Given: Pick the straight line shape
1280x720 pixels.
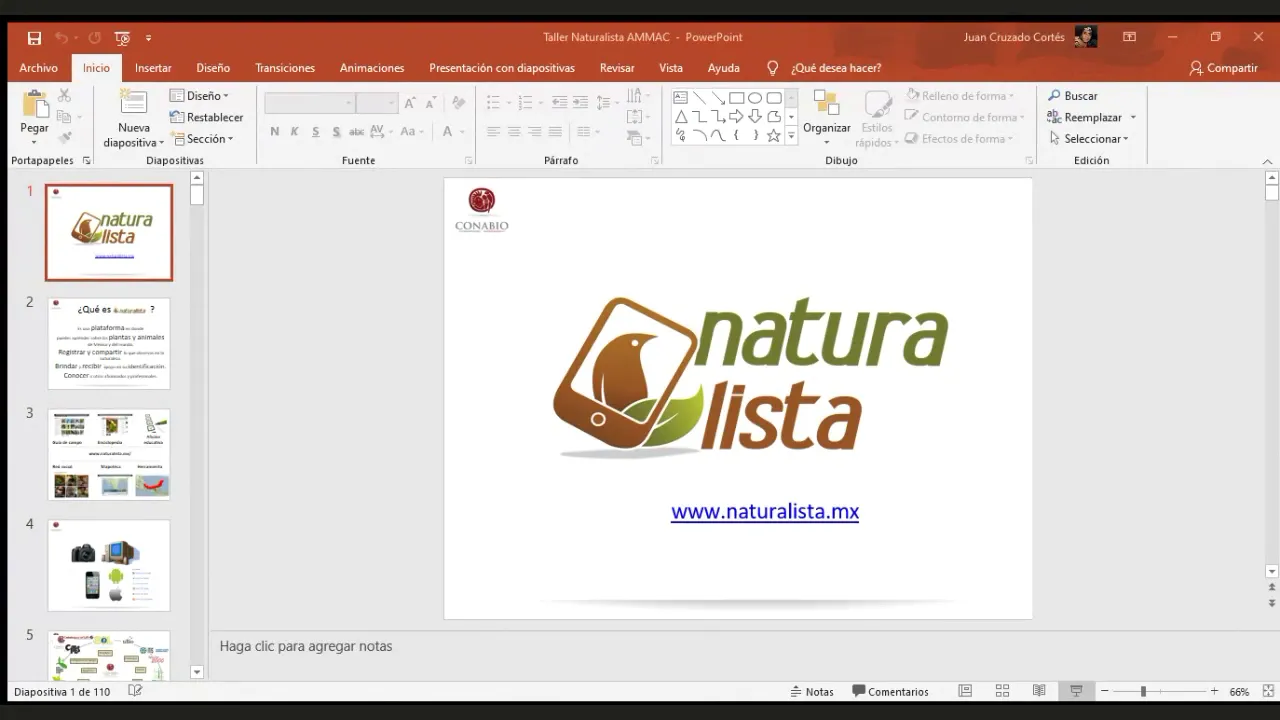Looking at the screenshot, I should (x=699, y=98).
